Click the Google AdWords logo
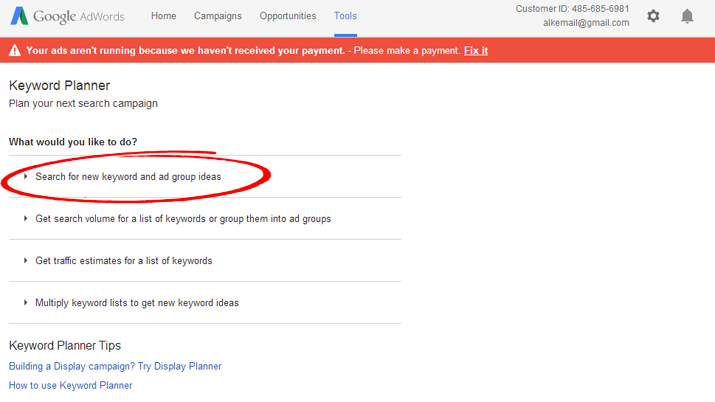Screen dimensions: 715x402 [67, 16]
